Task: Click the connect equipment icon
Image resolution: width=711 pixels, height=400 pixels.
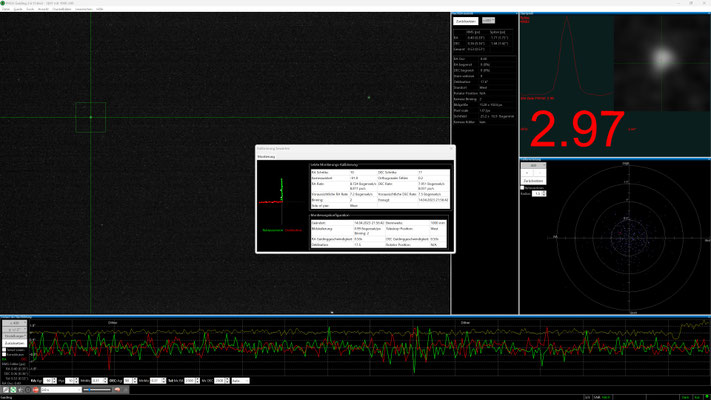Action: pos(5,390)
